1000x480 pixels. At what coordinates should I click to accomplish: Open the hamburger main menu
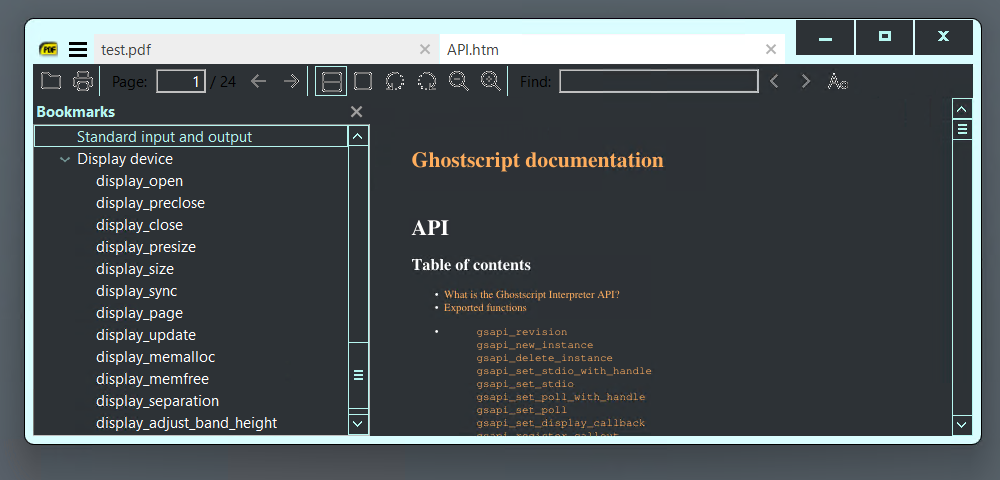point(78,49)
